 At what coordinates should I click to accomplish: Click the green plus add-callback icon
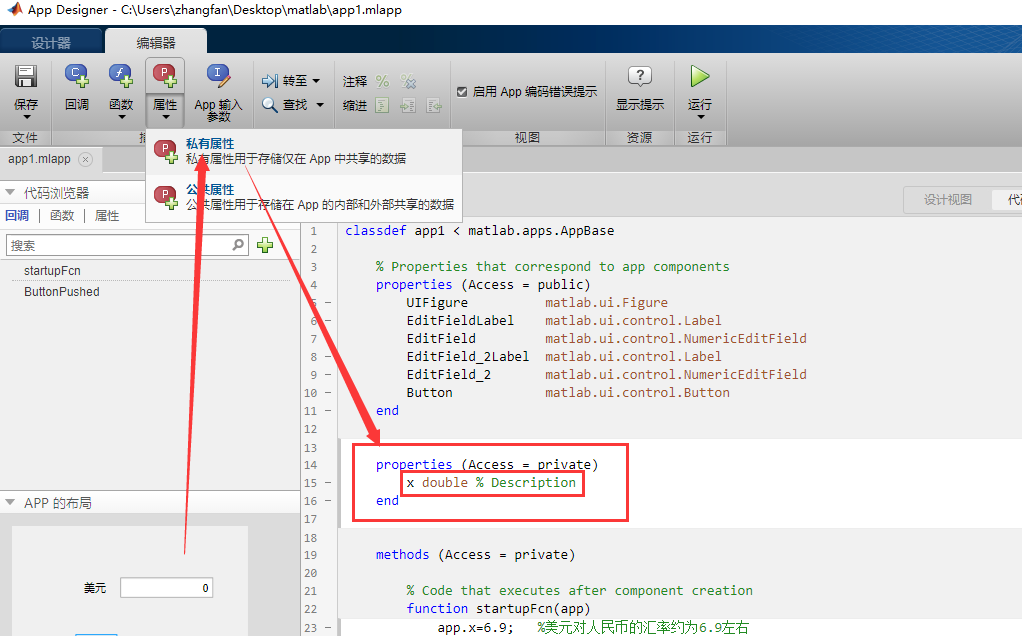pyautogui.click(x=265, y=245)
